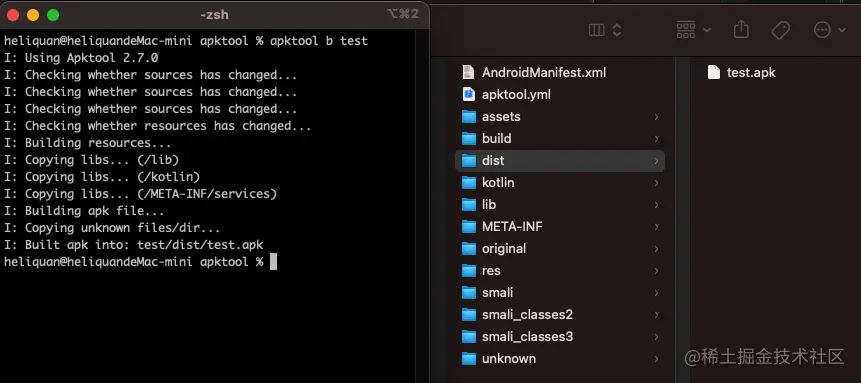Screen dimensions: 861x383
Task: Click the Share icon in Finder toolbar
Action: click(741, 29)
